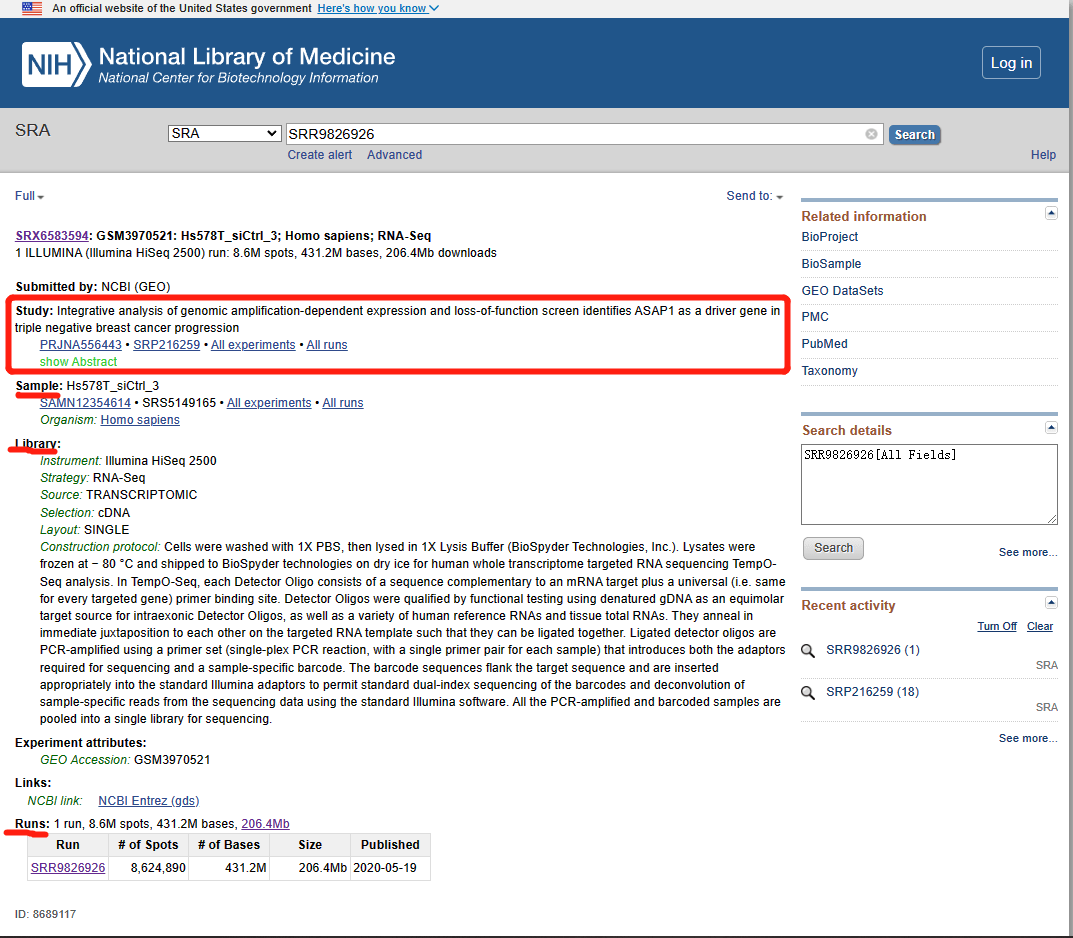The image size is (1073, 938).
Task: Open the Help link
Action: [x=1043, y=155]
